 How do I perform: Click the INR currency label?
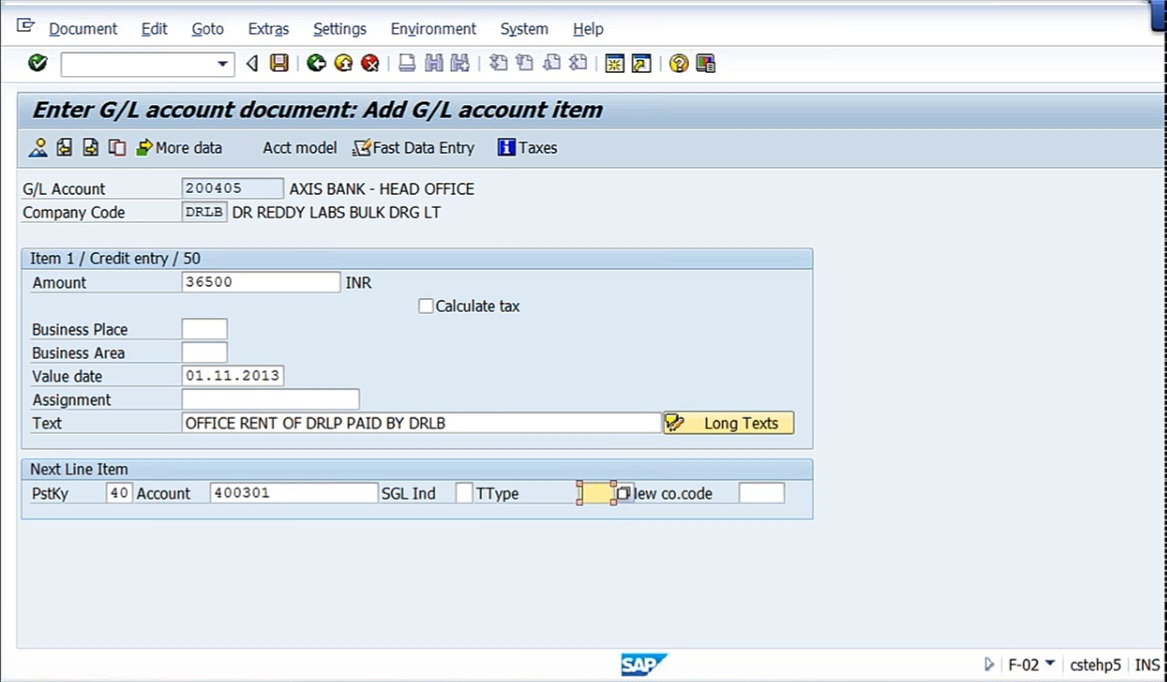[x=359, y=283]
